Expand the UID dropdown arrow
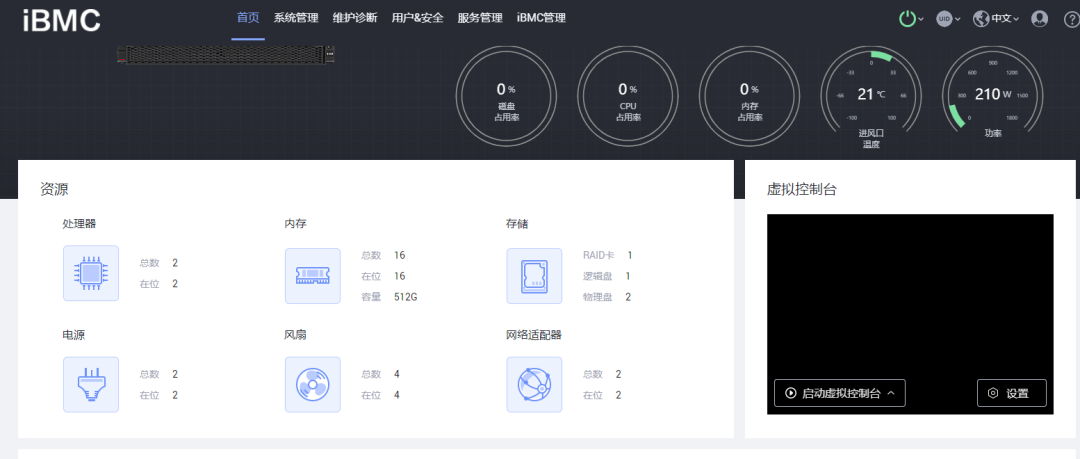The height and width of the screenshot is (459, 1080). point(957,19)
